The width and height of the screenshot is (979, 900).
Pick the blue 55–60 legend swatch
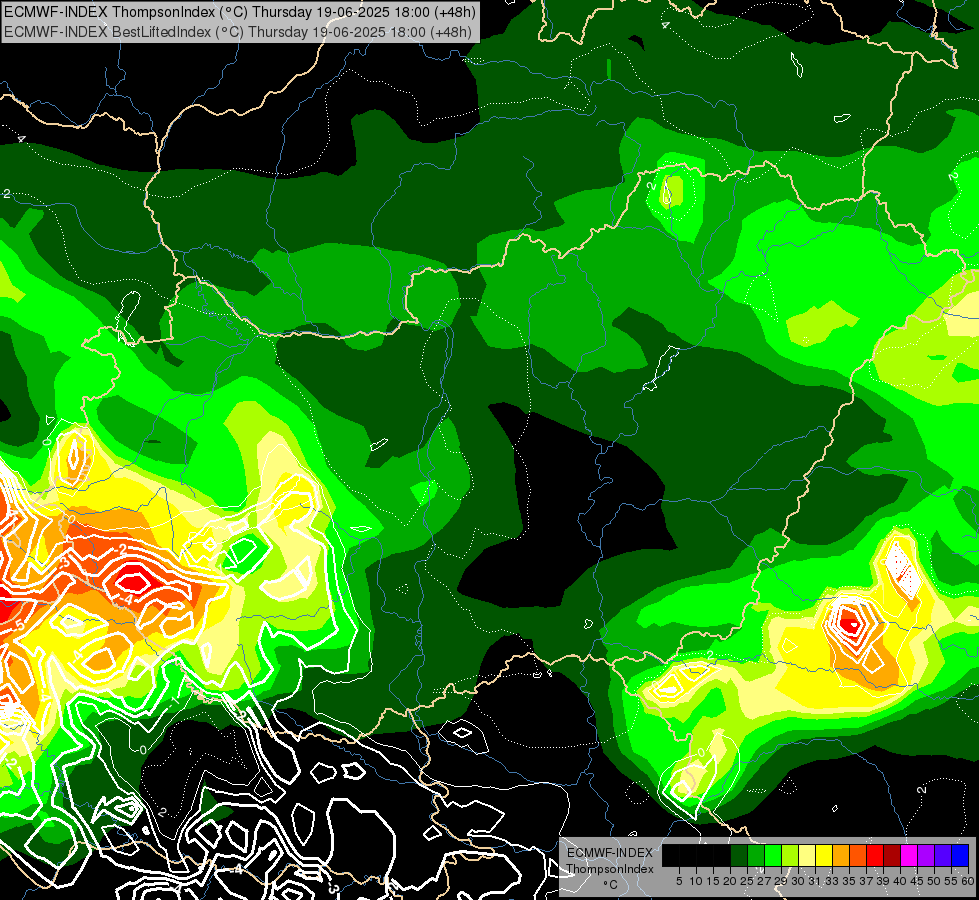(960, 856)
